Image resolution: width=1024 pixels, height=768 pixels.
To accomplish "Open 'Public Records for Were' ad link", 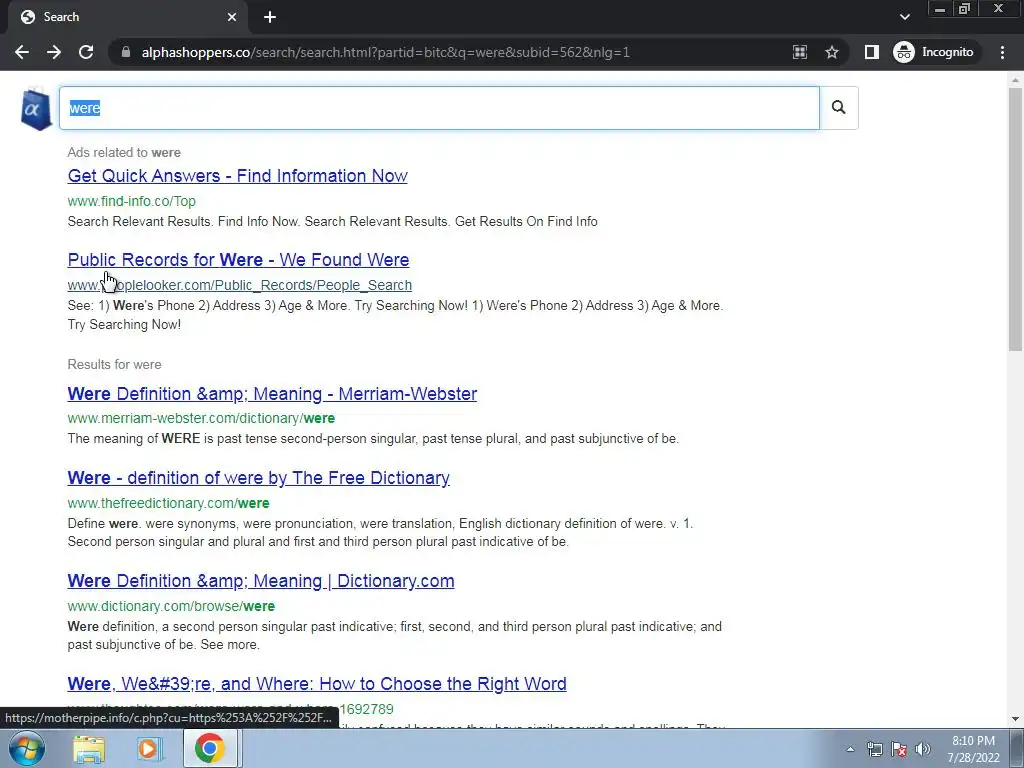I will point(238,260).
